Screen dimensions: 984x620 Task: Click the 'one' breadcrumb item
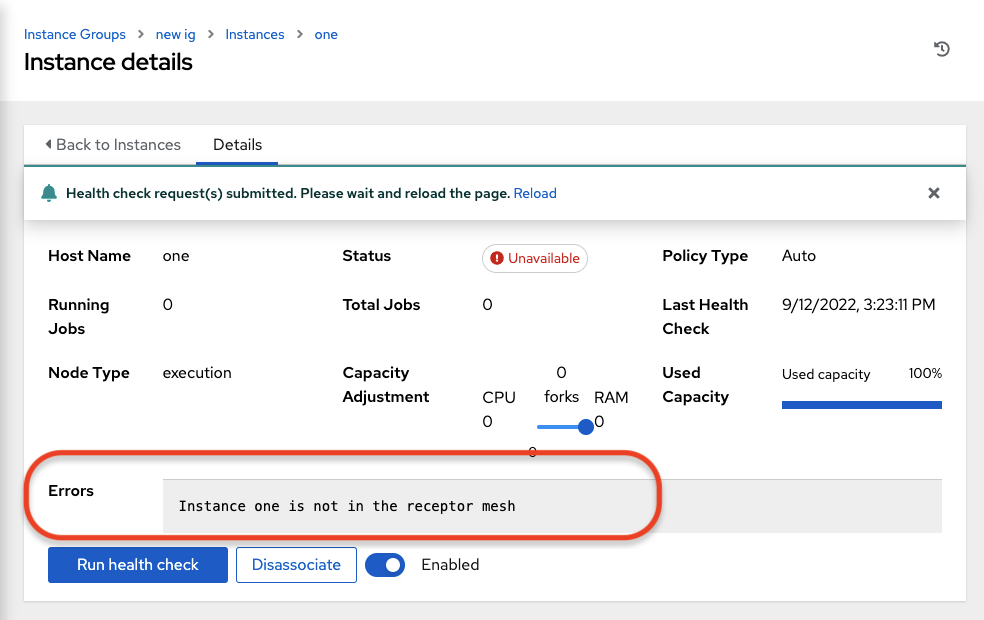pos(326,34)
